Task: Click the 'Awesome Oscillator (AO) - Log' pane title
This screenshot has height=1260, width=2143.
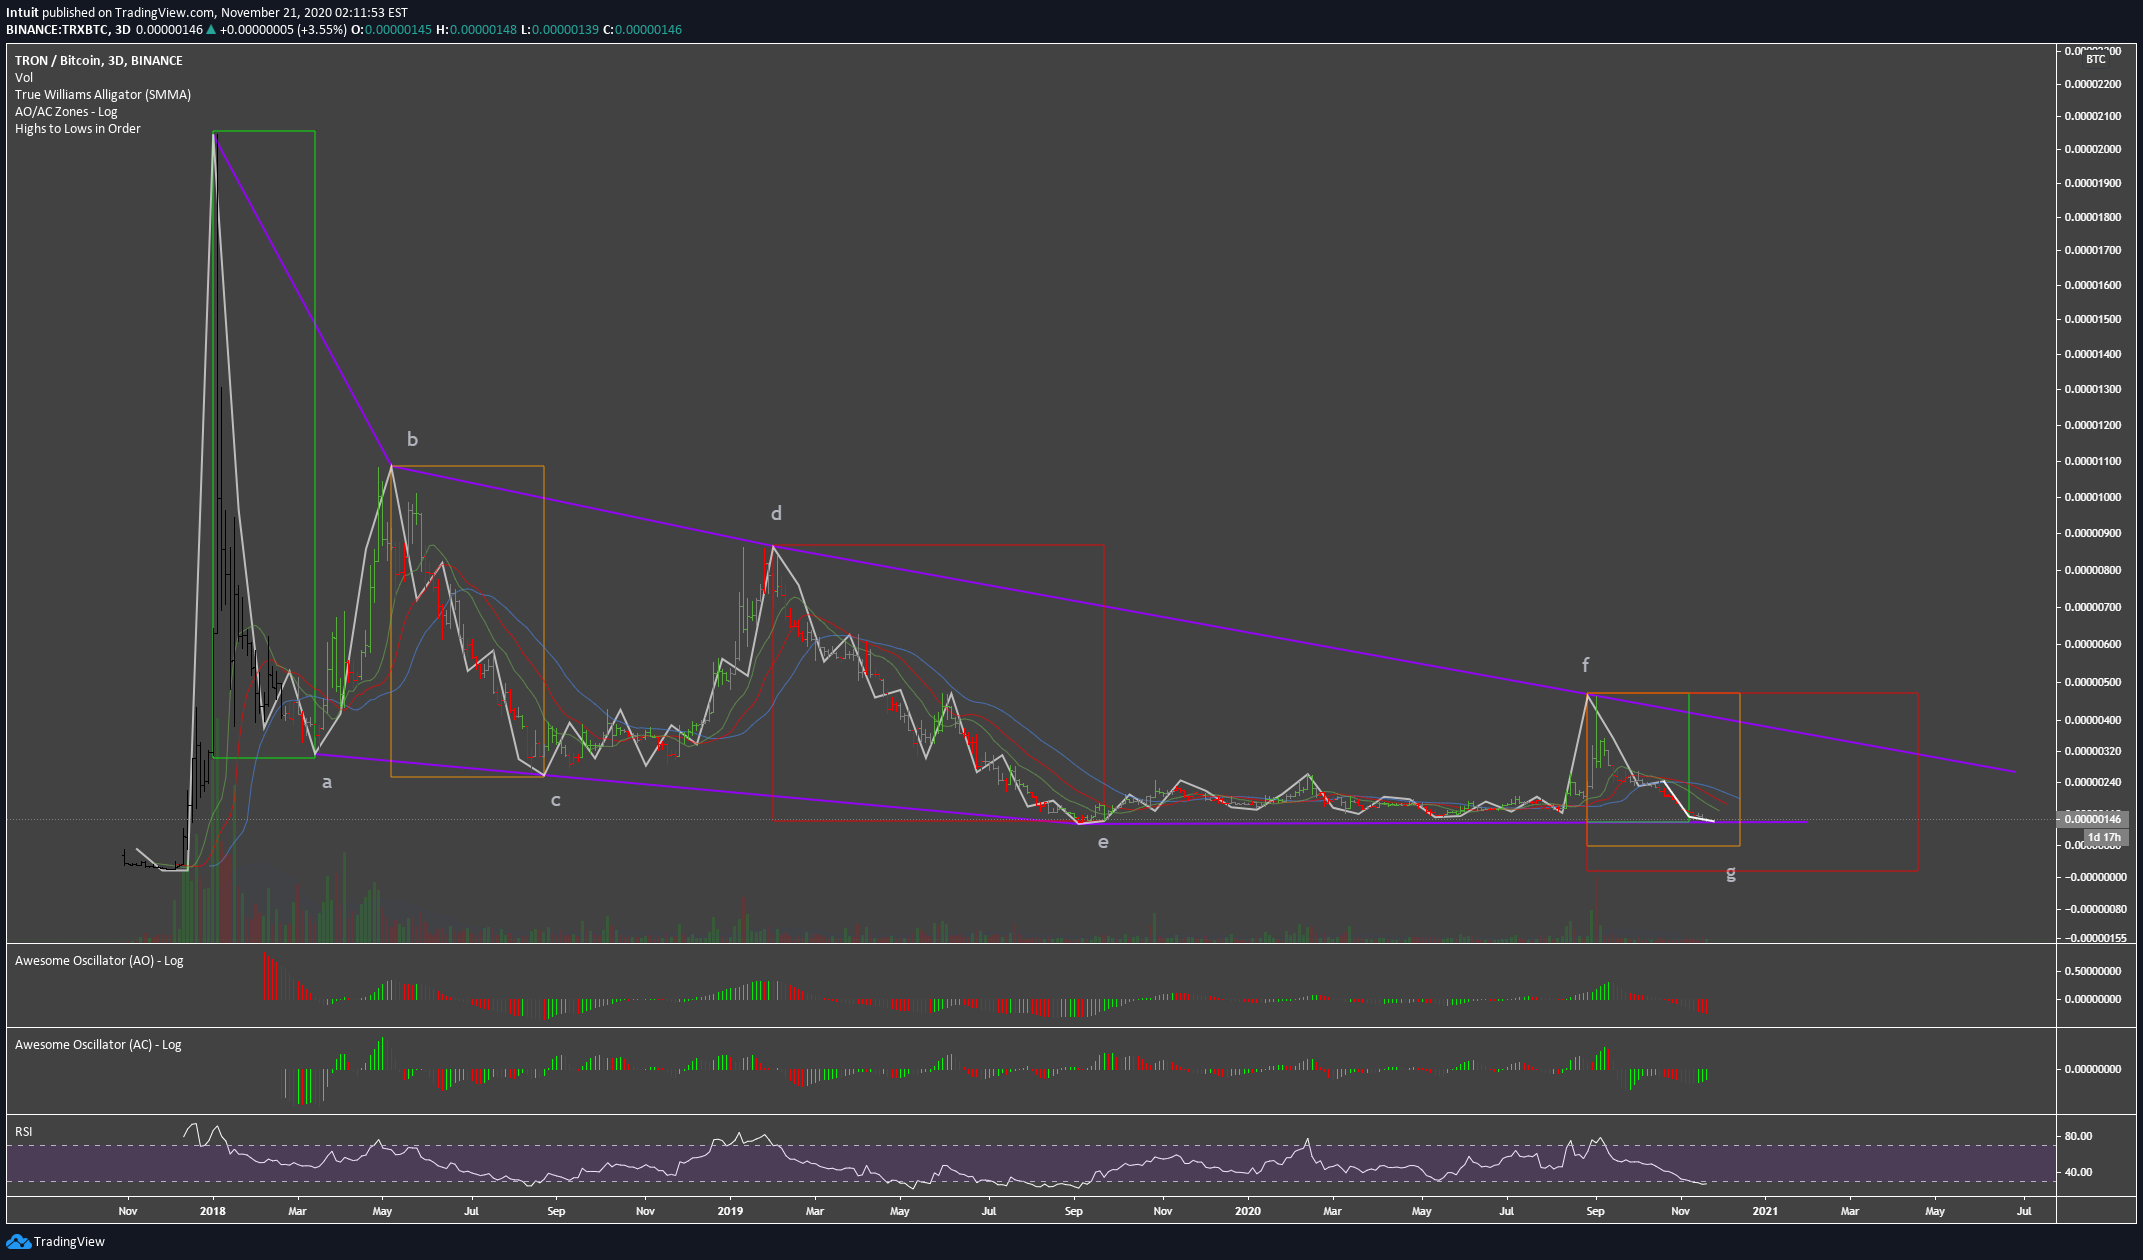Action: (99, 961)
